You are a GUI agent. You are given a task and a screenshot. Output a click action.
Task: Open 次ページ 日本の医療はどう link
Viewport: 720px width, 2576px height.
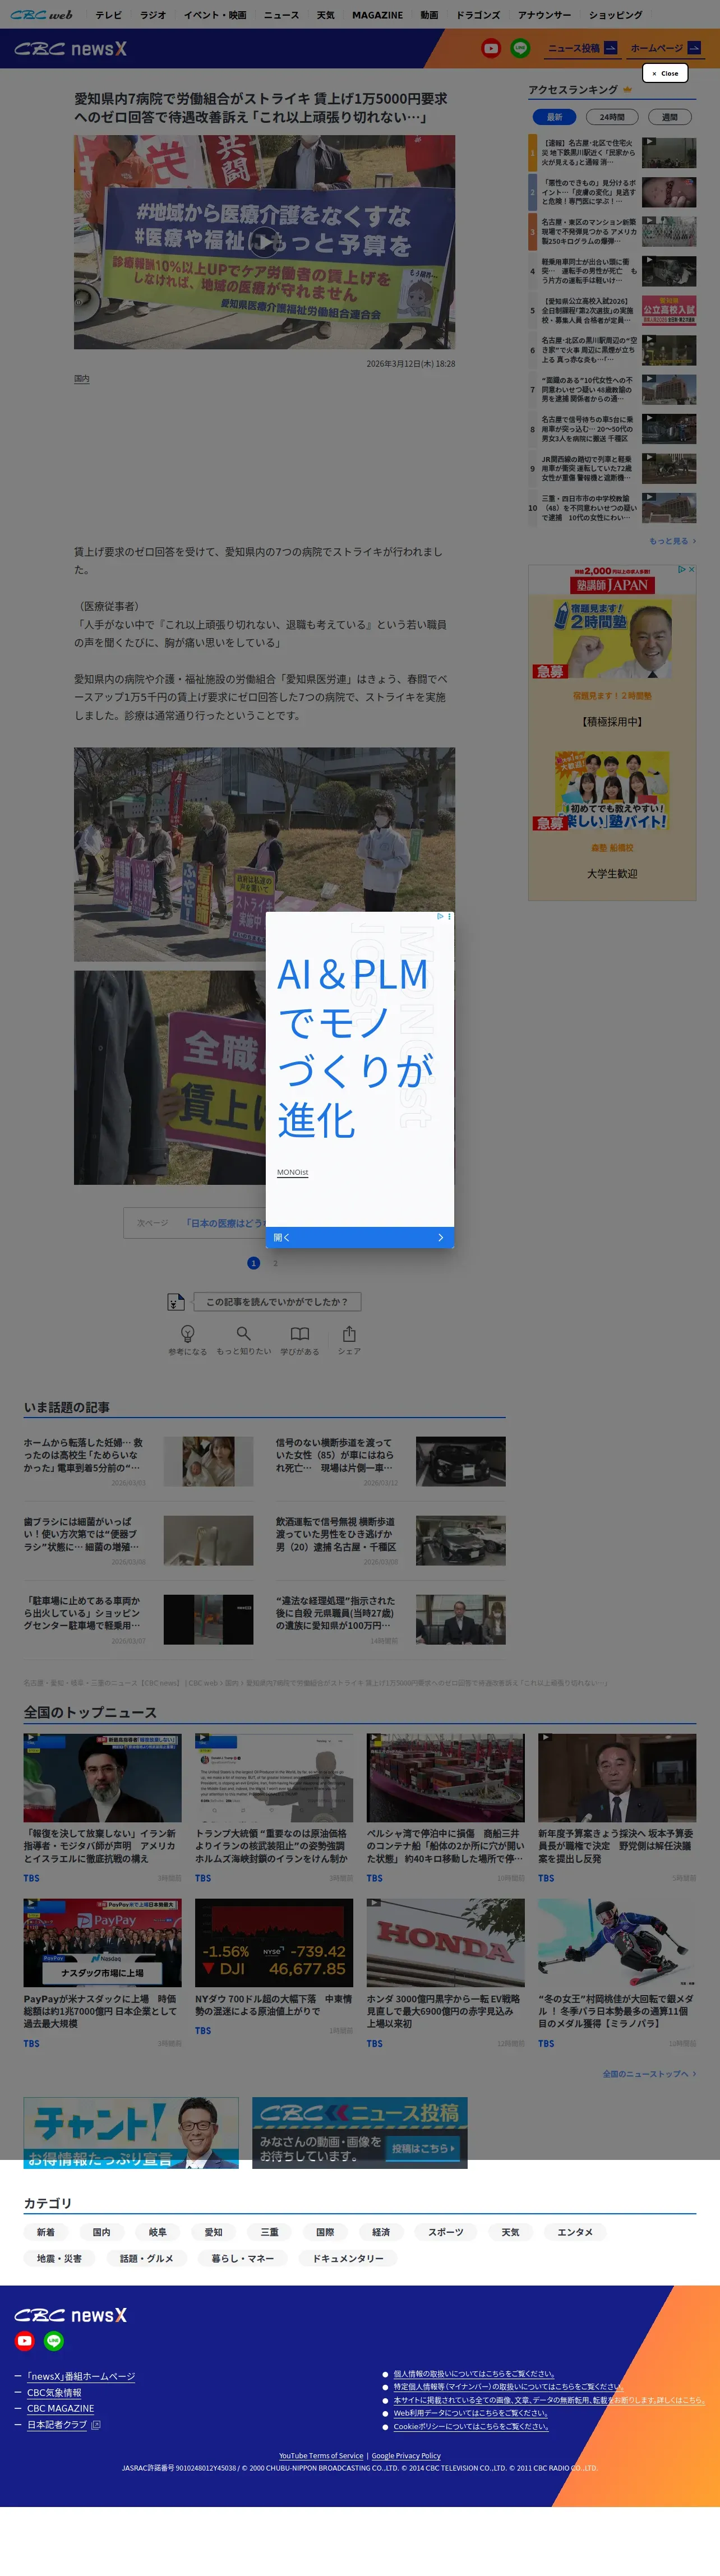coord(195,1223)
